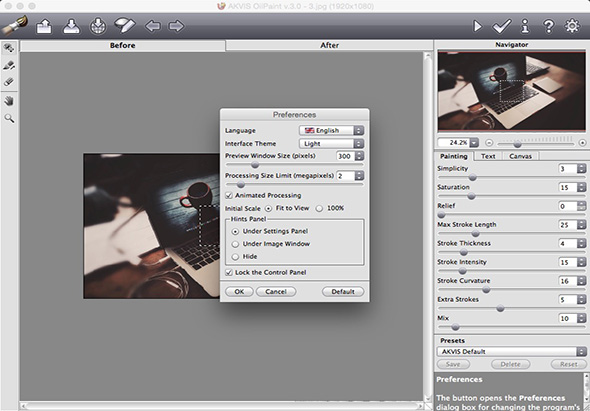Viewport: 590px width, 411px height.
Task: Restore settings with Default button
Action: coord(343,292)
